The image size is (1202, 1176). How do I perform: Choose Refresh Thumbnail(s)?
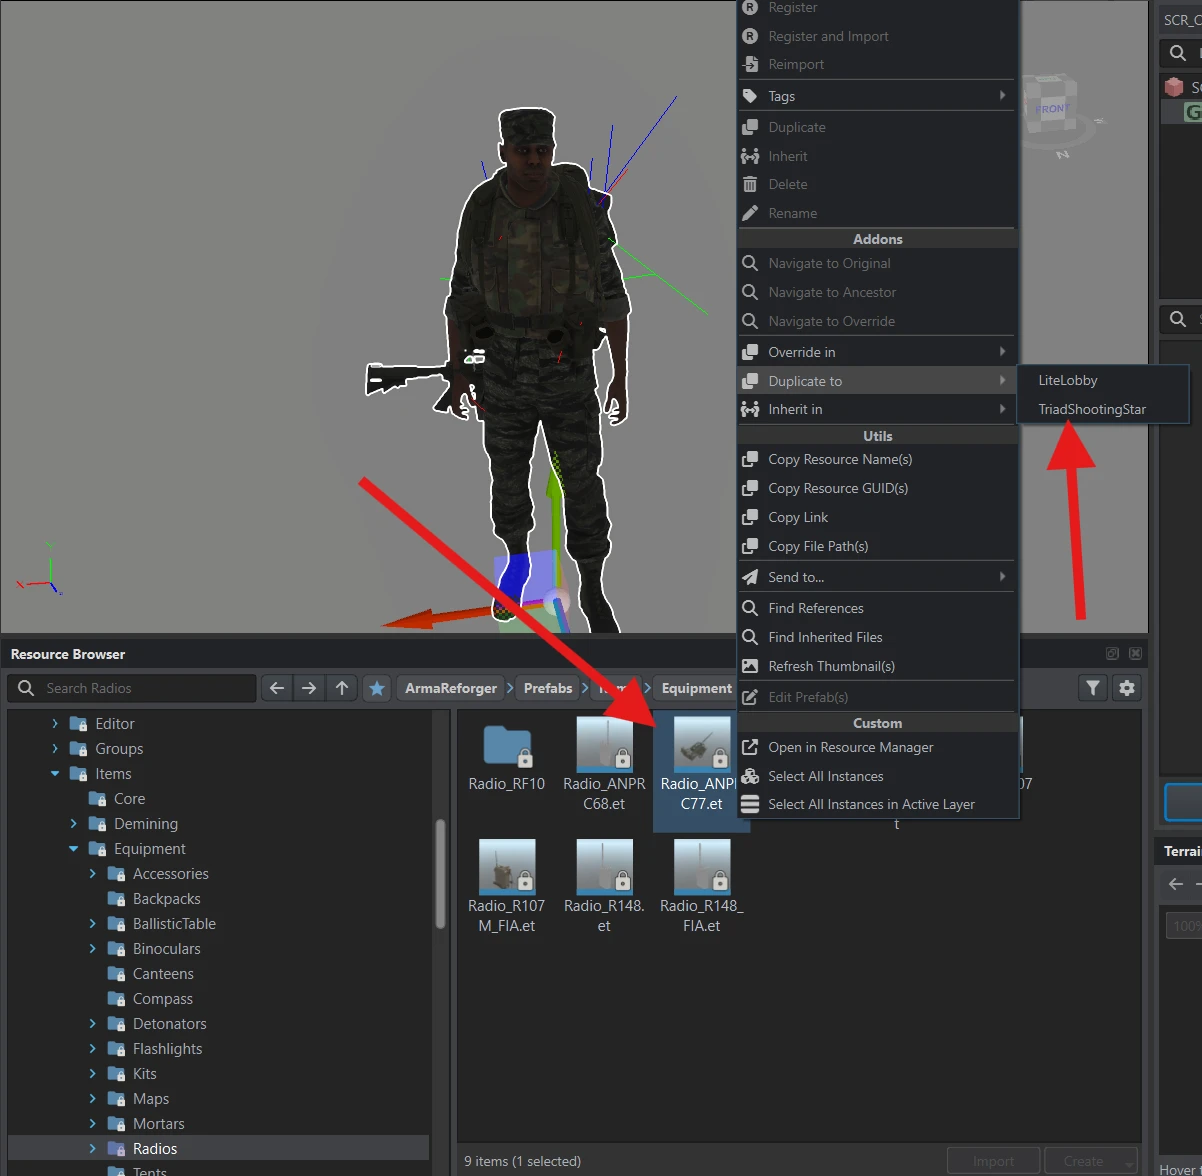point(877,666)
